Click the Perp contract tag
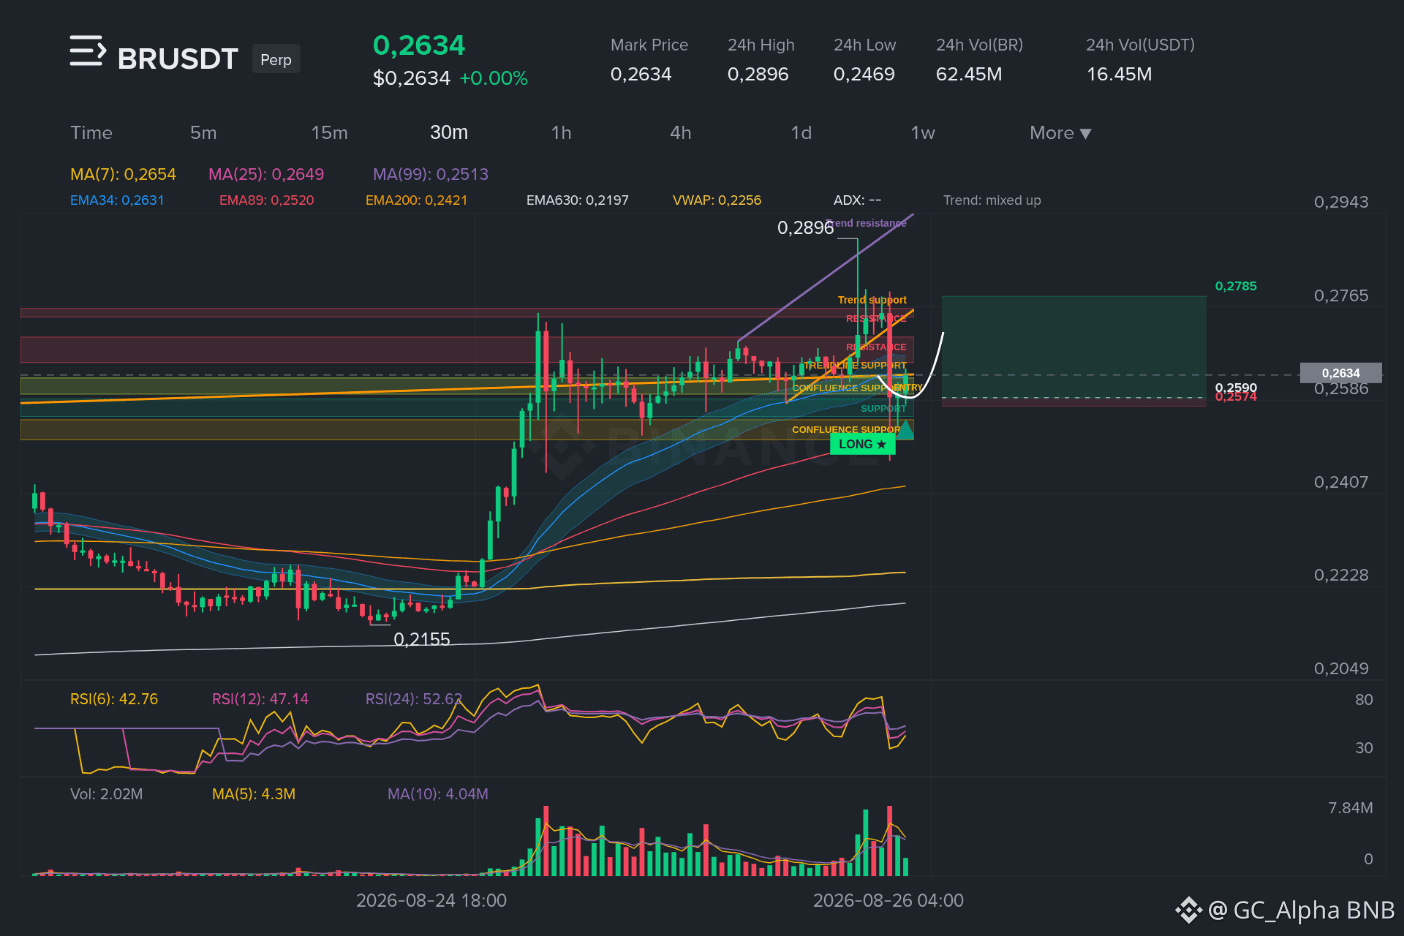1404x936 pixels. click(276, 59)
